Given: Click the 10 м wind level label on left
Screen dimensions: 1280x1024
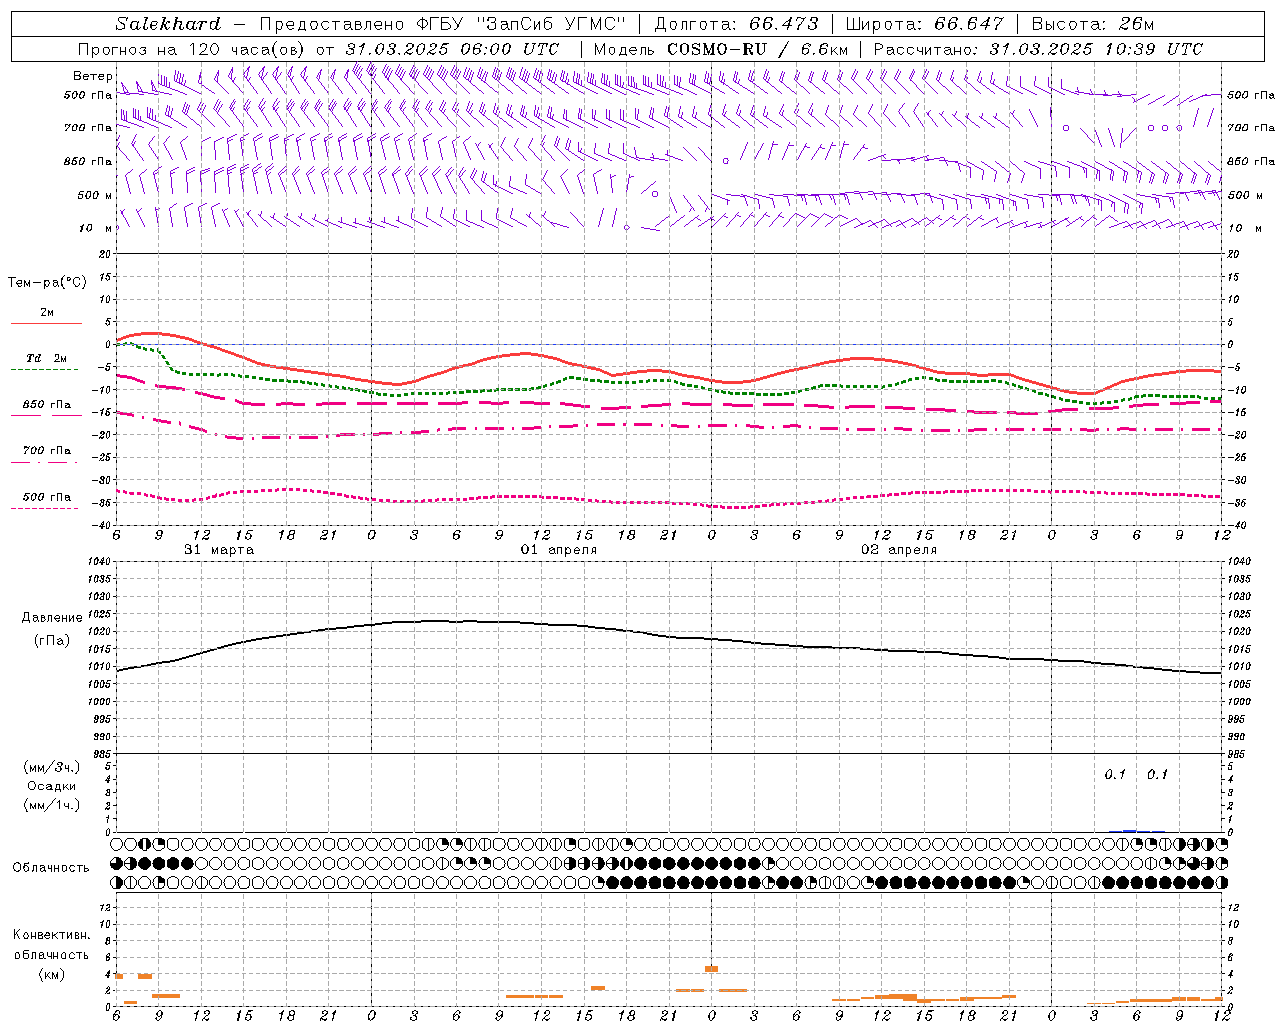Looking at the screenshot, I should (95, 228).
